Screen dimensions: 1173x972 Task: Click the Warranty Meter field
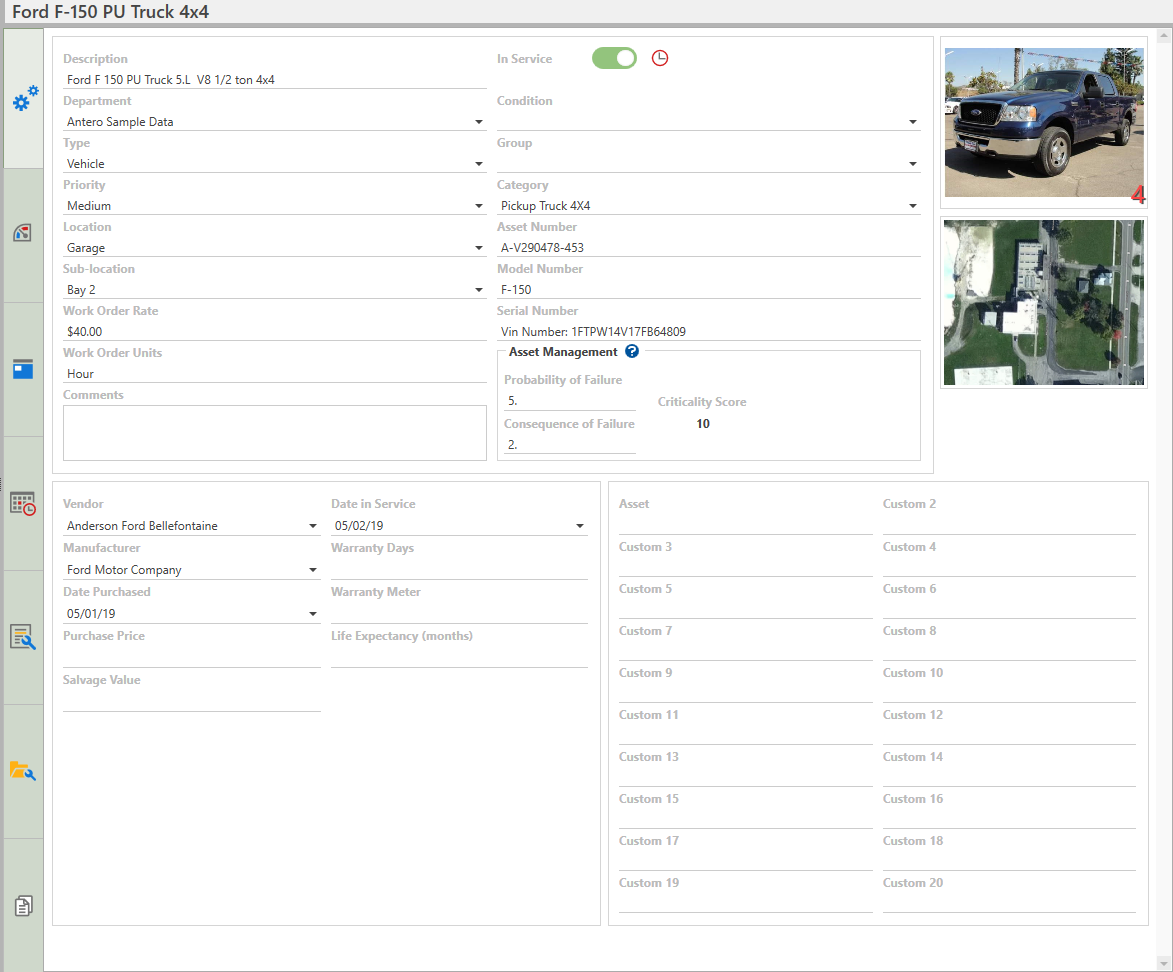coord(459,614)
